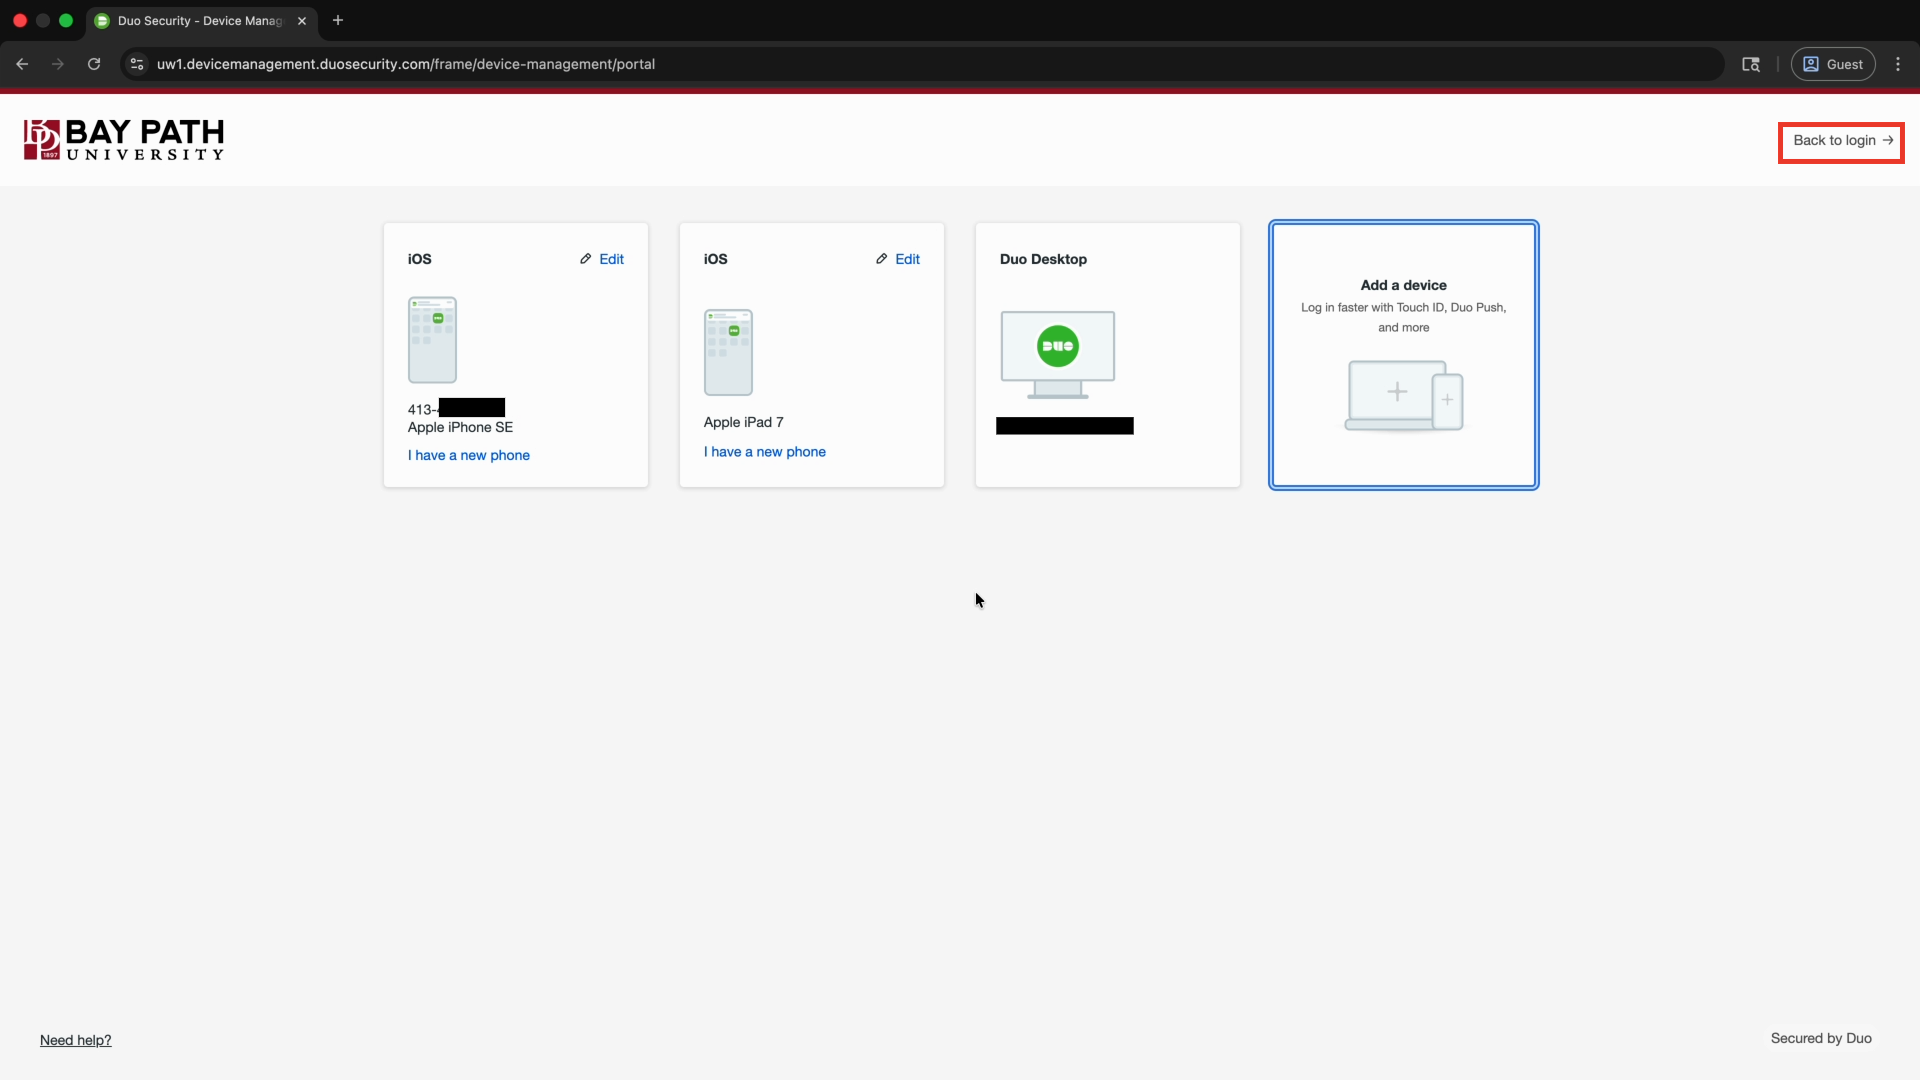Click the pencil icon on iPhone SE card

(586, 259)
